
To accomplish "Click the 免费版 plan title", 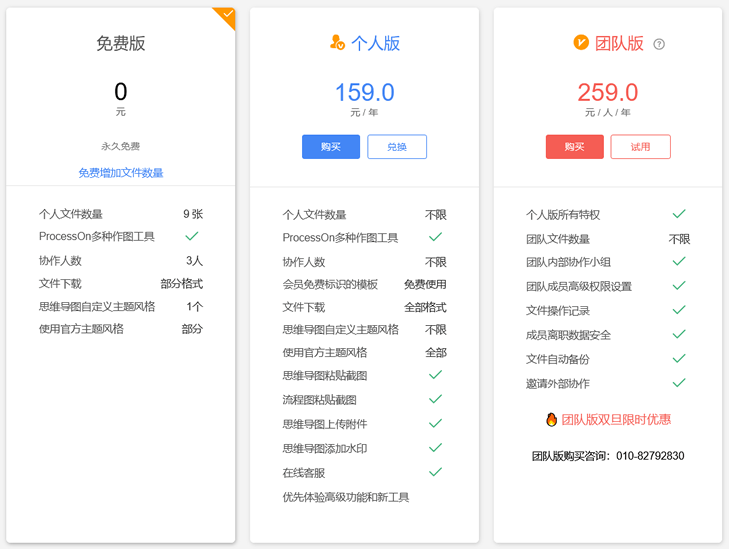I will pos(121,43).
